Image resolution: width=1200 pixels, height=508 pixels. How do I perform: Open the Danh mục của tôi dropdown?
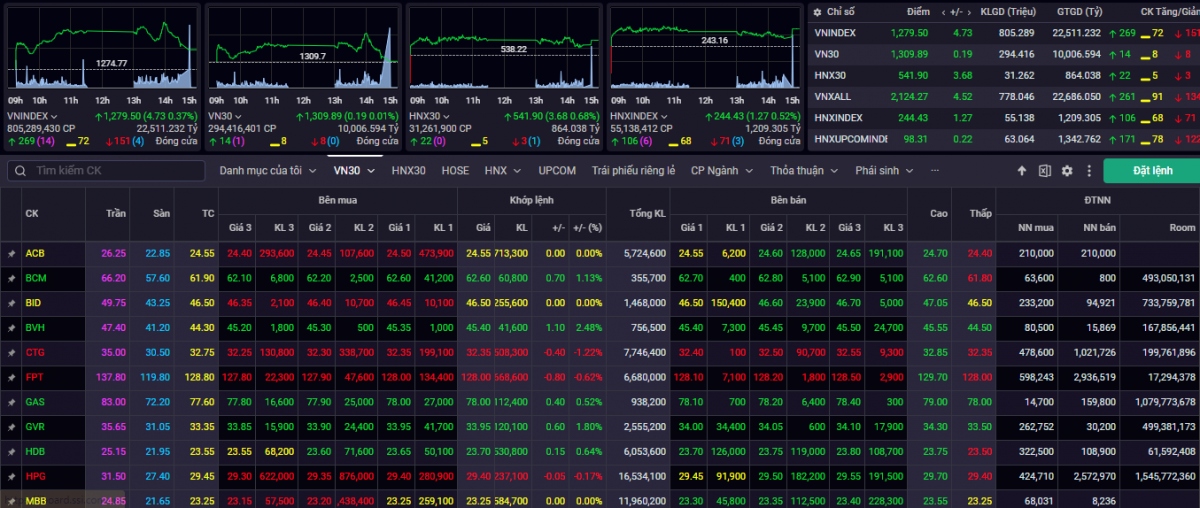(267, 171)
